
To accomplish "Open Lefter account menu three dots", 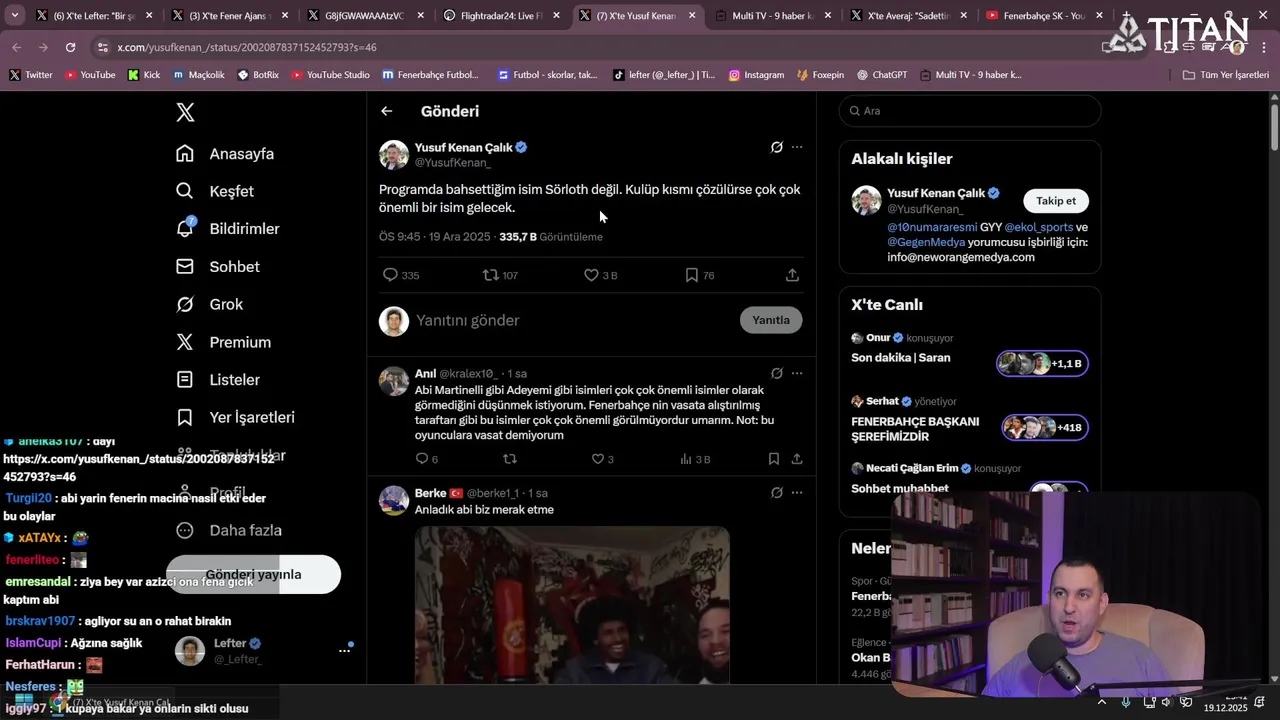I will [x=344, y=650].
